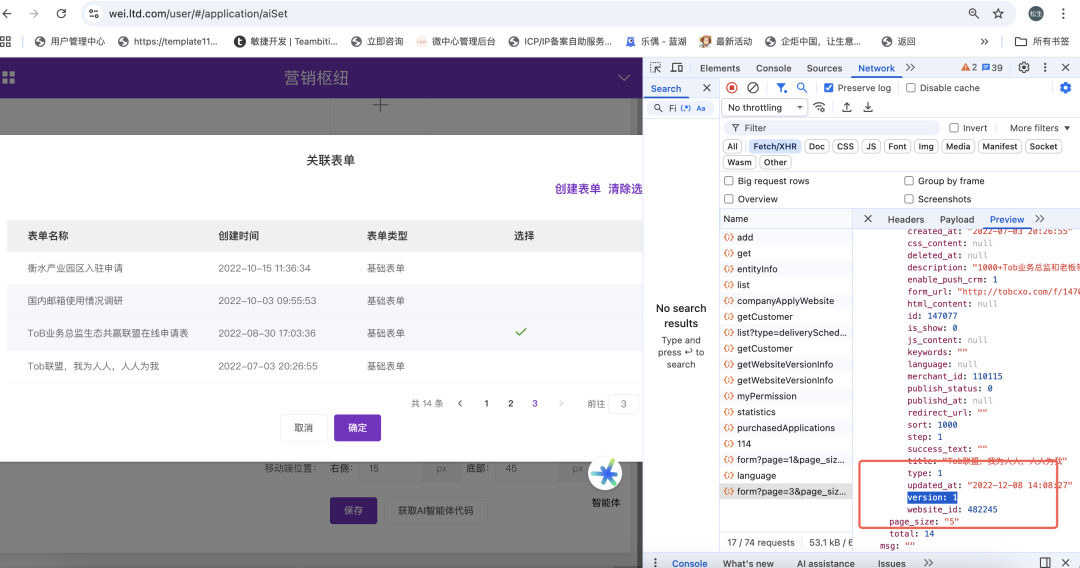Click the import HAR upload icon
Image resolution: width=1080 pixels, height=568 pixels.
pyautogui.click(x=846, y=108)
